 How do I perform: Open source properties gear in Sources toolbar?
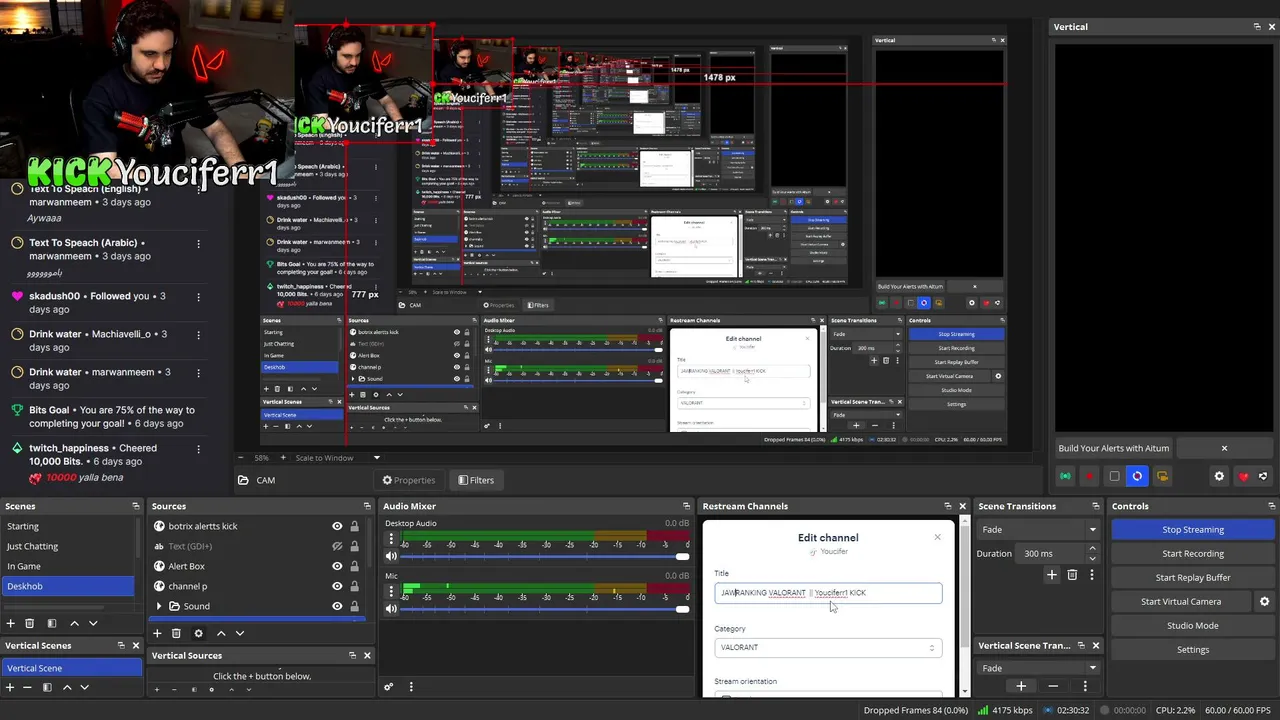(198, 633)
